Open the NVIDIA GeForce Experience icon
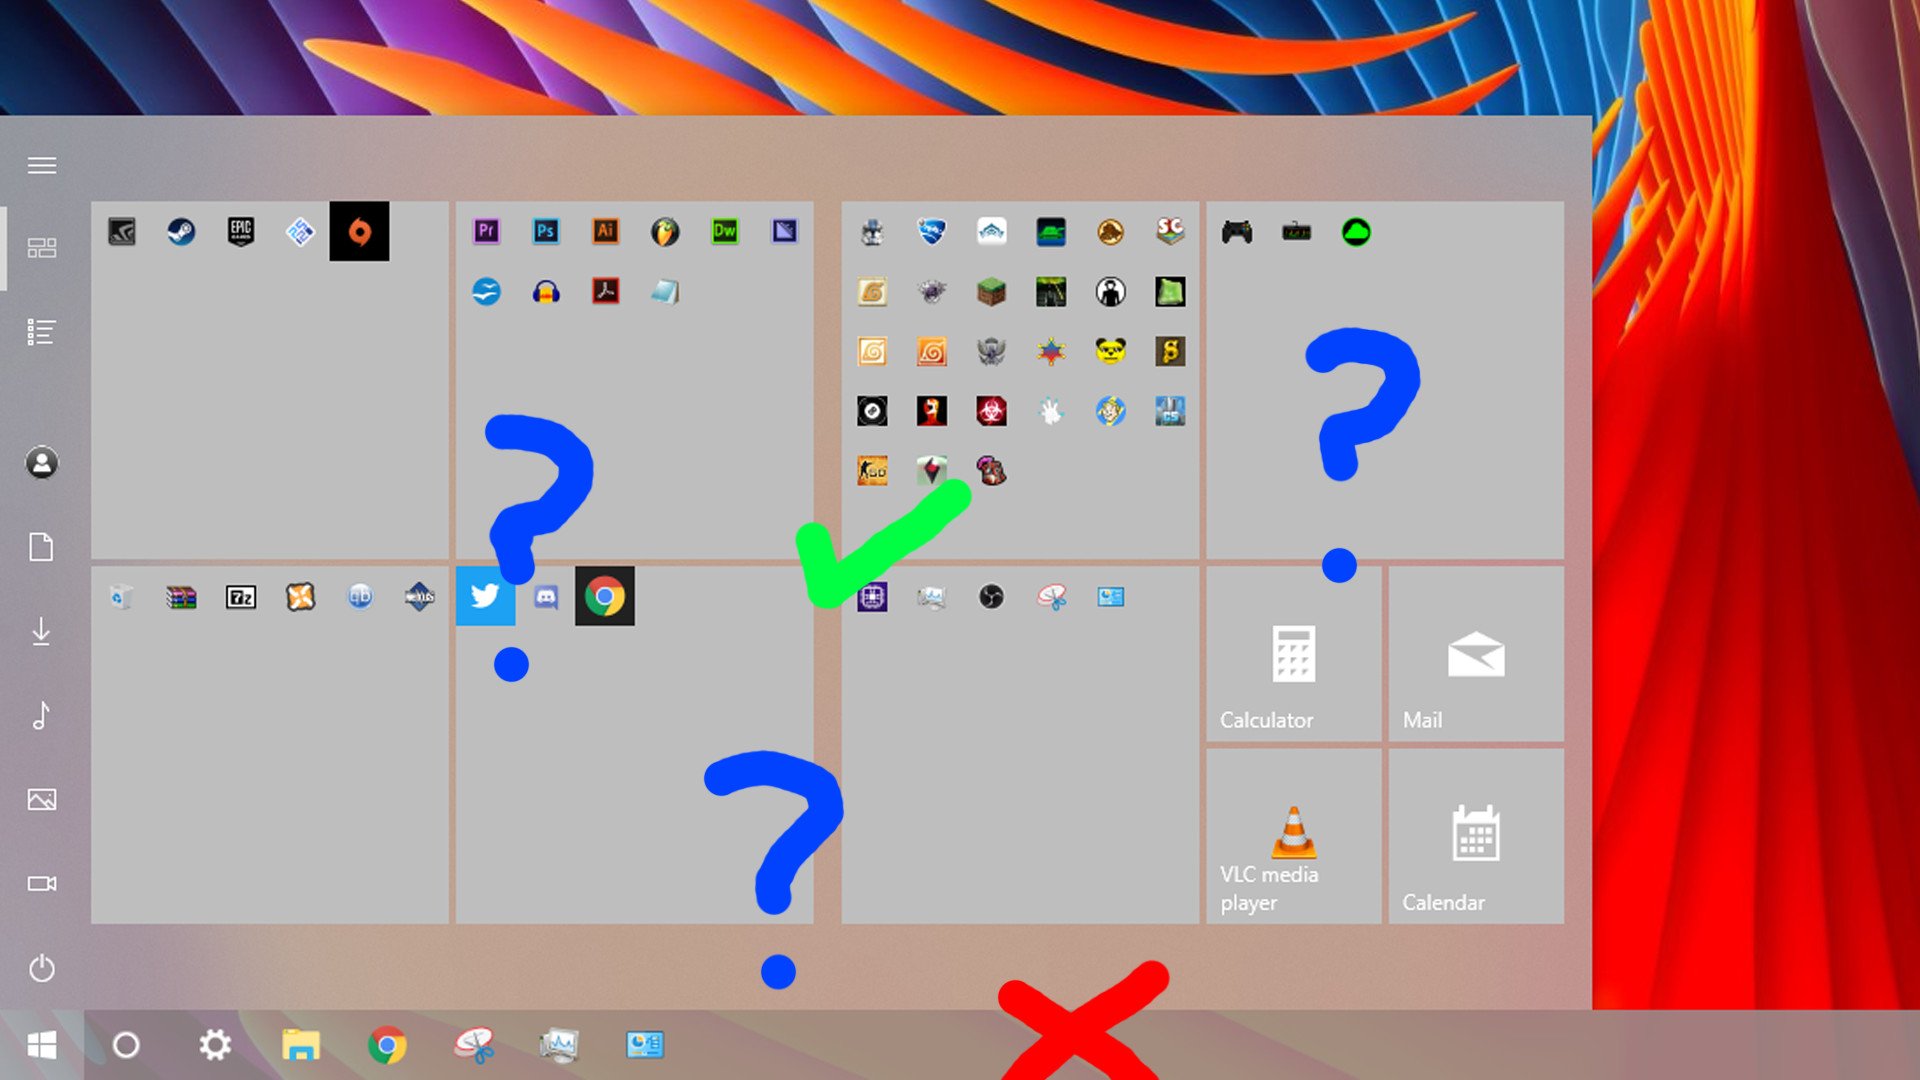1920x1080 pixels. (x=122, y=232)
